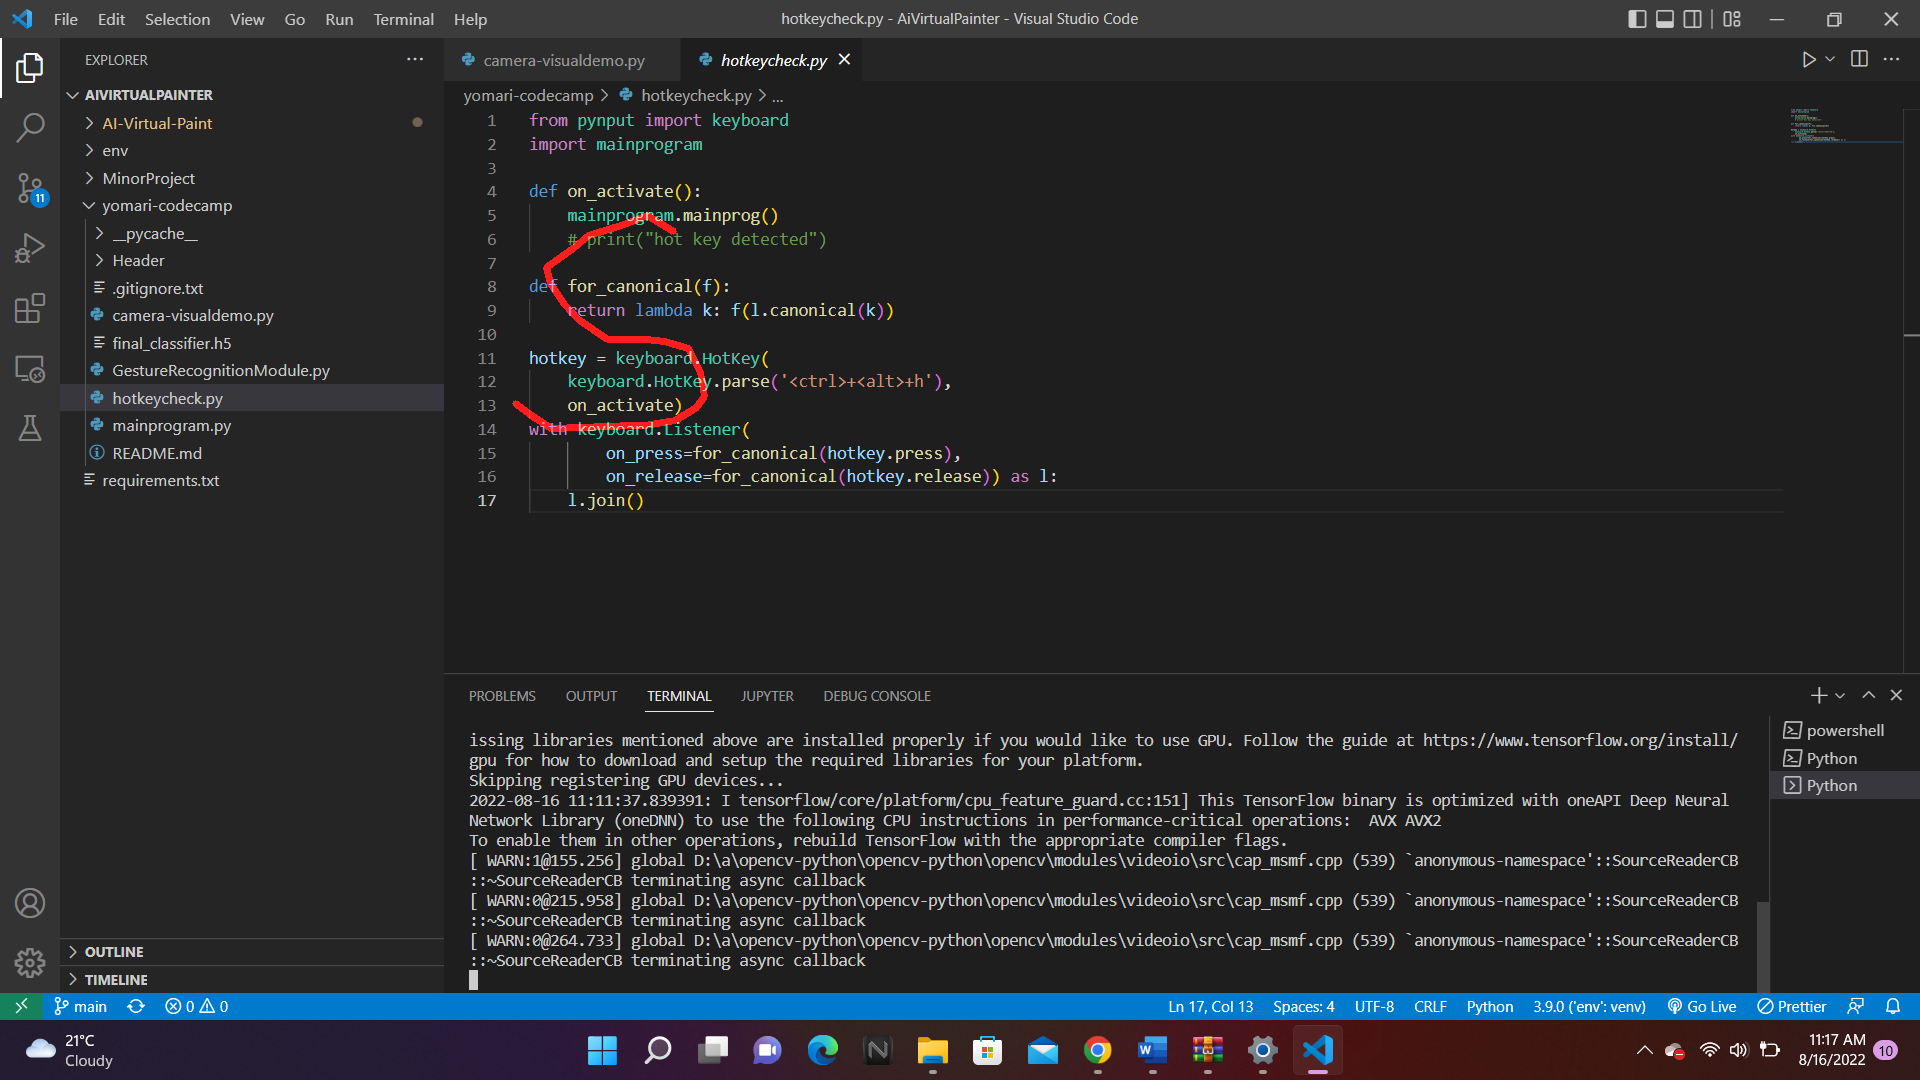Switch to camera-visualdemo.py editor tab
This screenshot has height=1080, width=1920.
coord(563,60)
